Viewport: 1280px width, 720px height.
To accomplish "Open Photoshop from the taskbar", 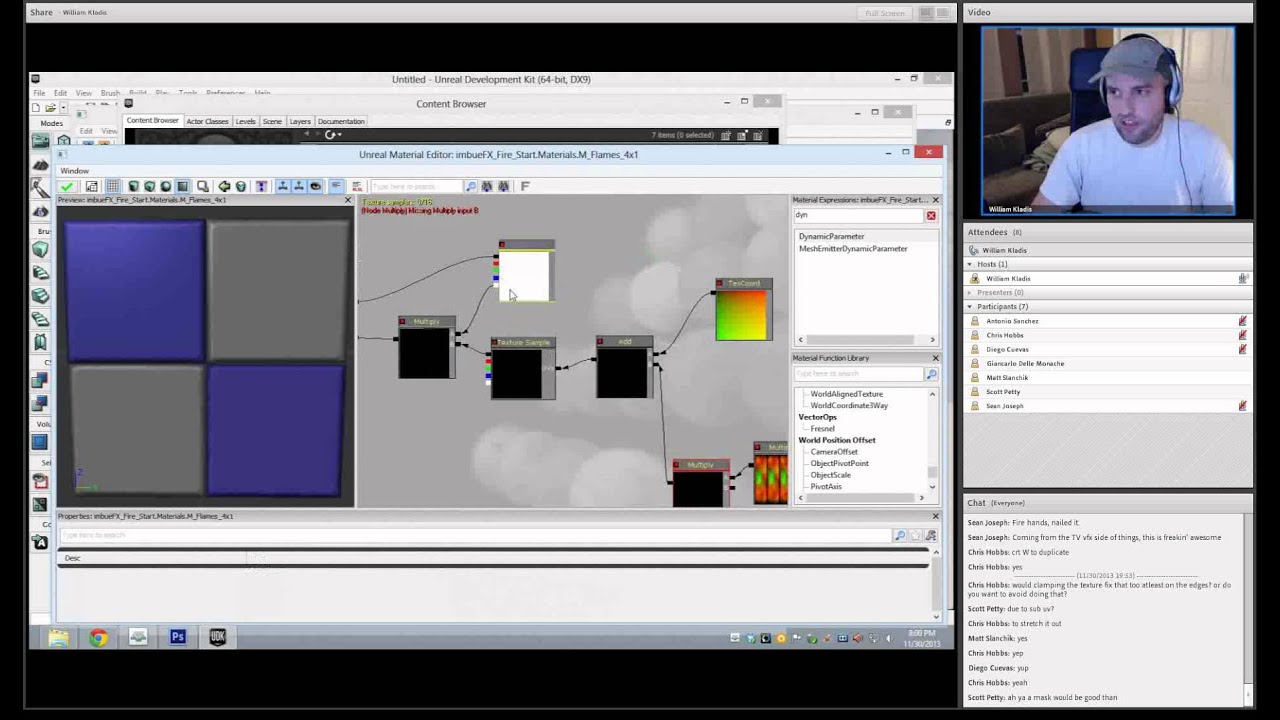I will (x=178, y=637).
